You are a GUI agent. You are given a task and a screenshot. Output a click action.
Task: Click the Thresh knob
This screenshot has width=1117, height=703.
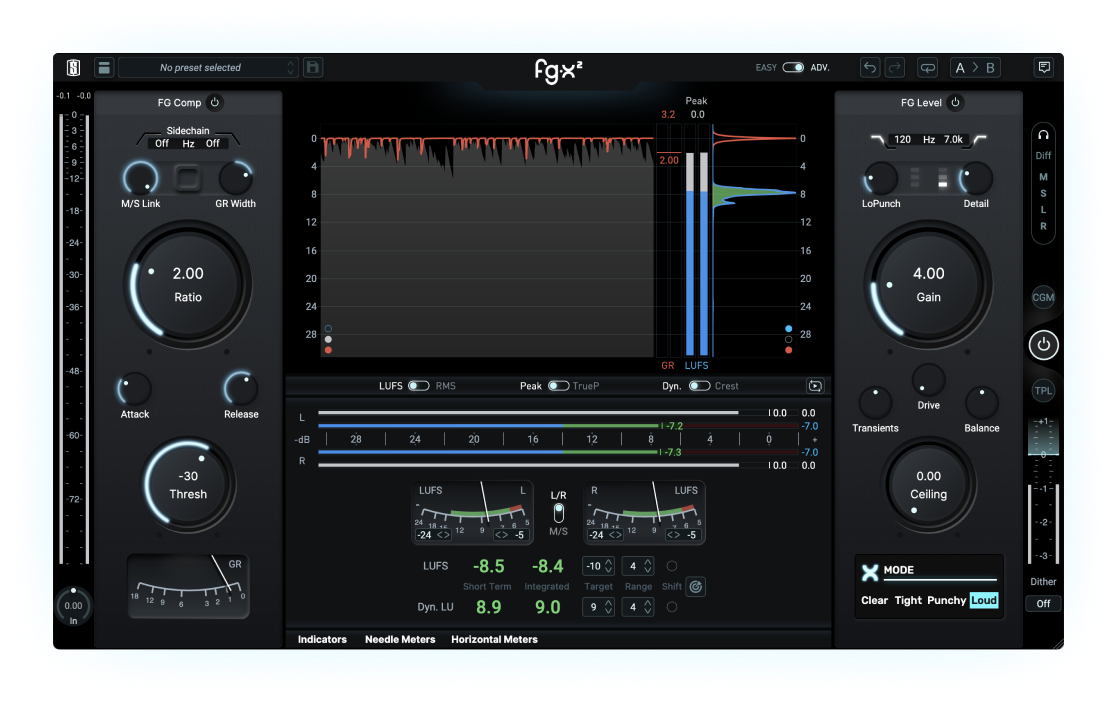[188, 485]
